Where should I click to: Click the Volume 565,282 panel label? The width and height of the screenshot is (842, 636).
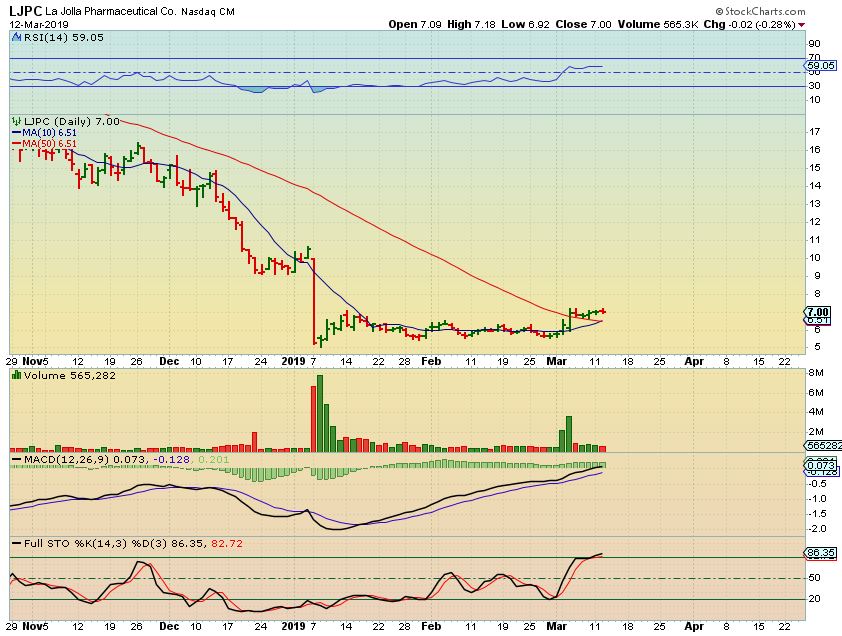click(x=55, y=374)
